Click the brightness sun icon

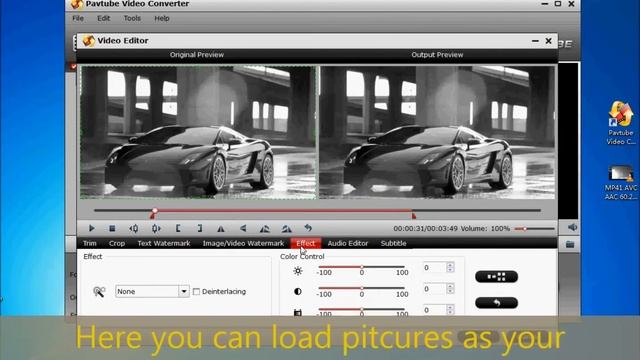(298, 270)
